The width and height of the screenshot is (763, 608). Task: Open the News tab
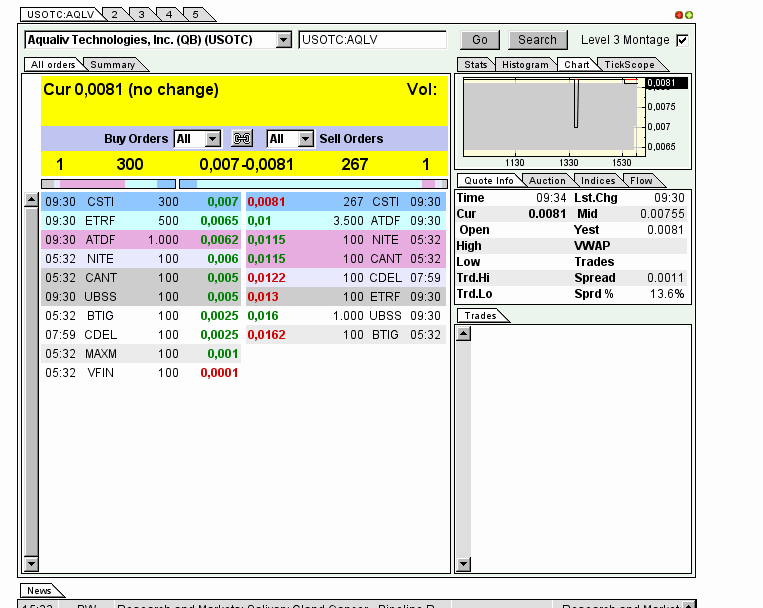[x=39, y=590]
